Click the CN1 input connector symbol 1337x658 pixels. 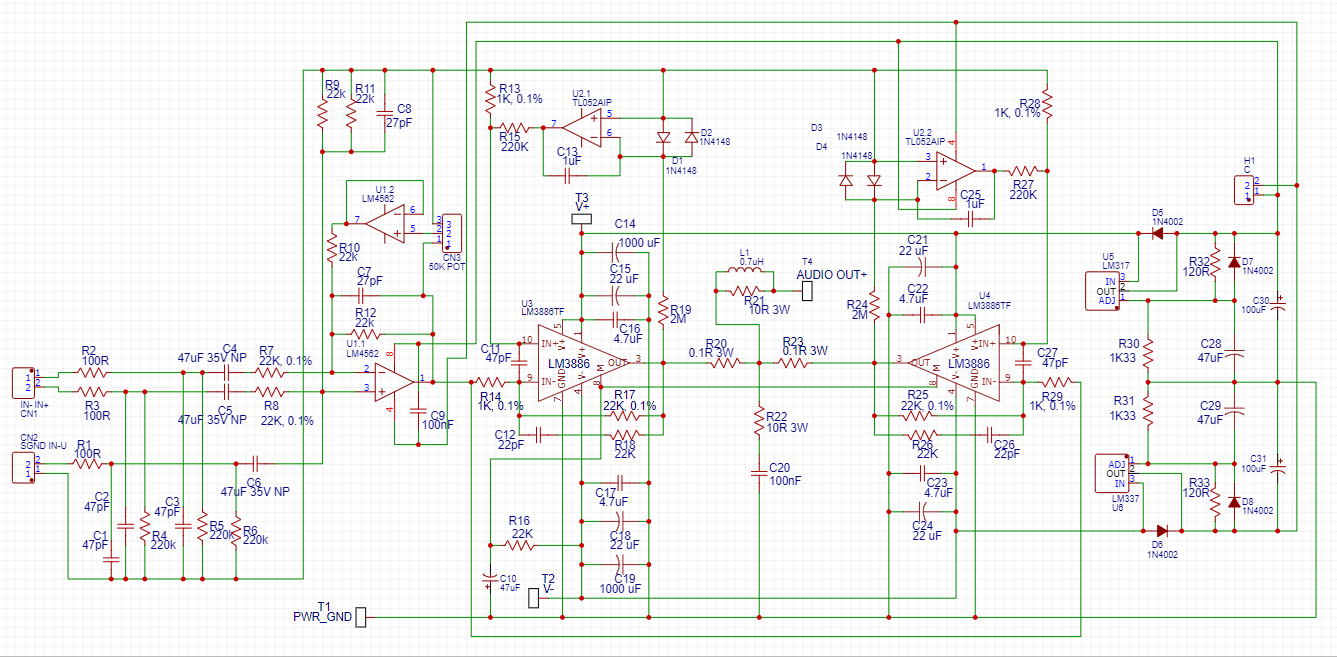(x=23, y=382)
